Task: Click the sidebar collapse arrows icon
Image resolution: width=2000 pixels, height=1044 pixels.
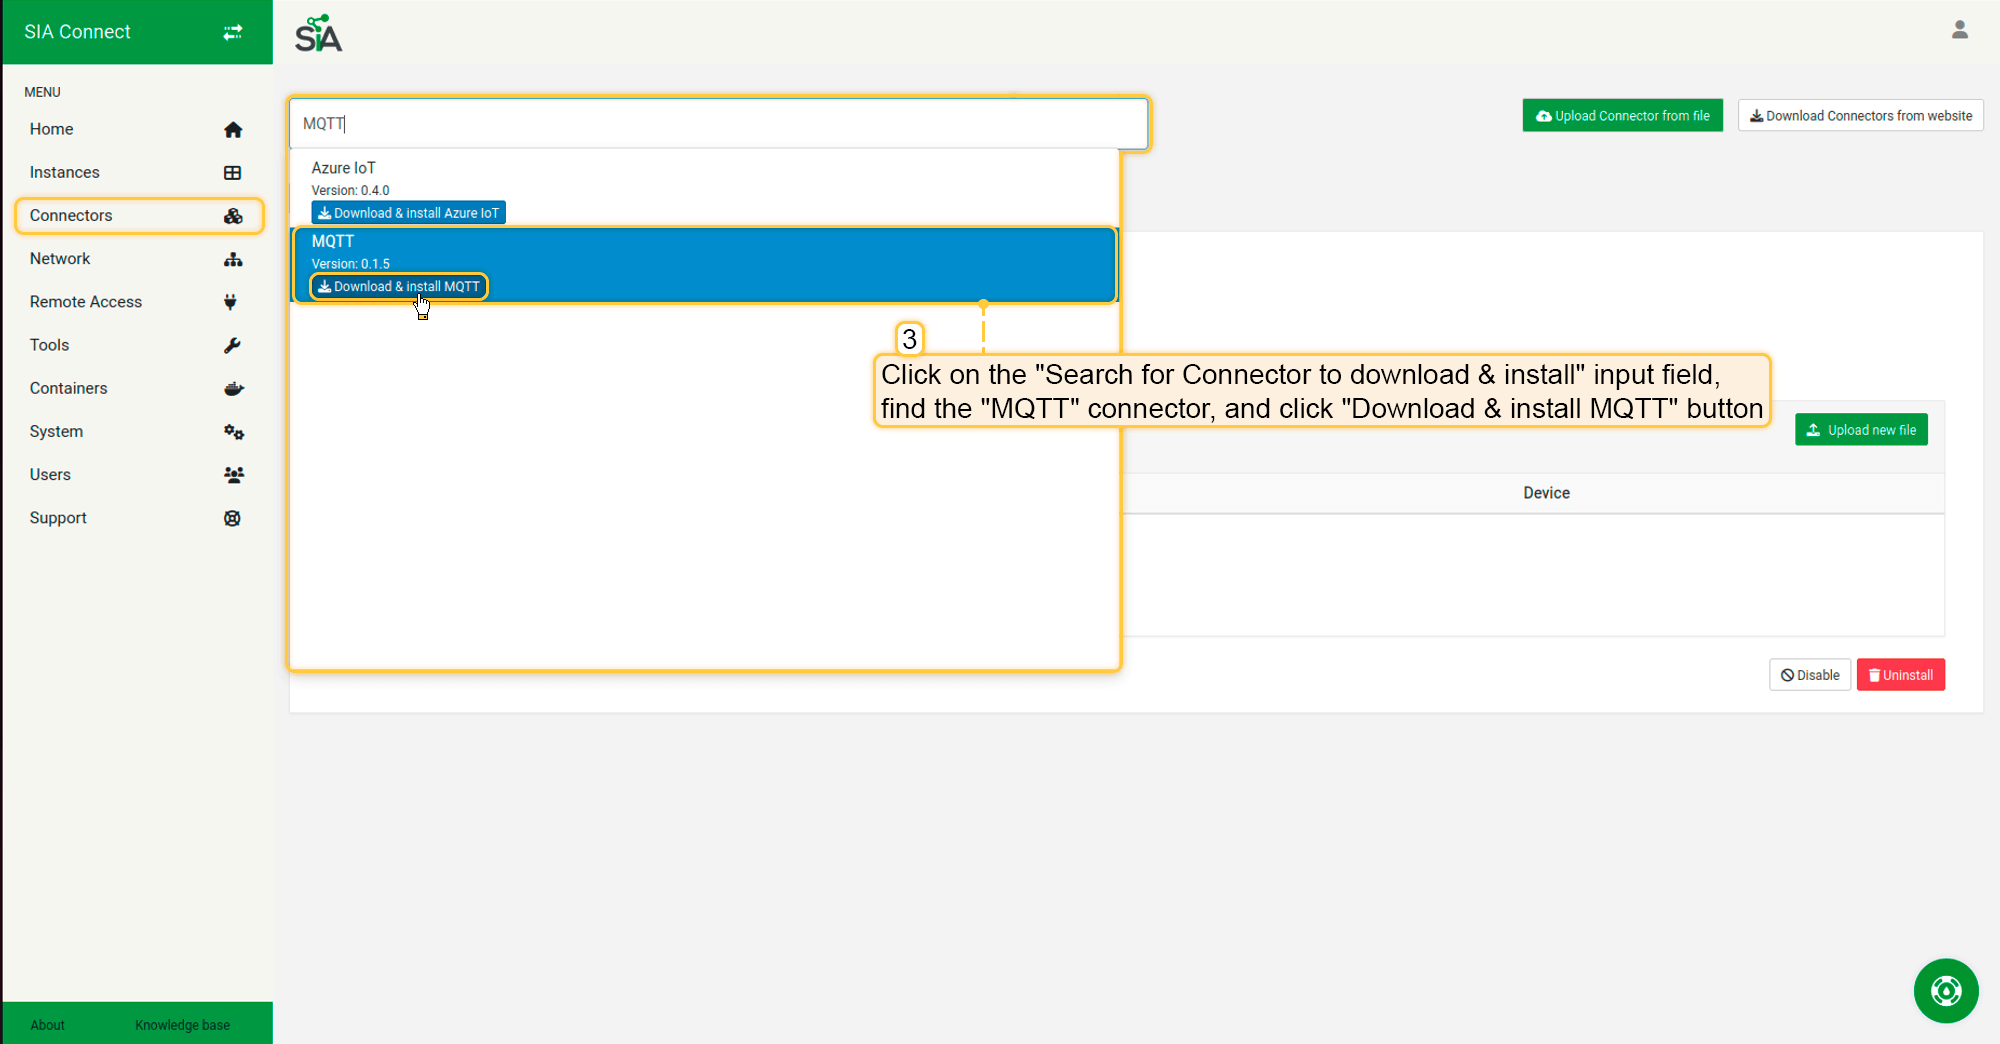Action: [x=233, y=32]
